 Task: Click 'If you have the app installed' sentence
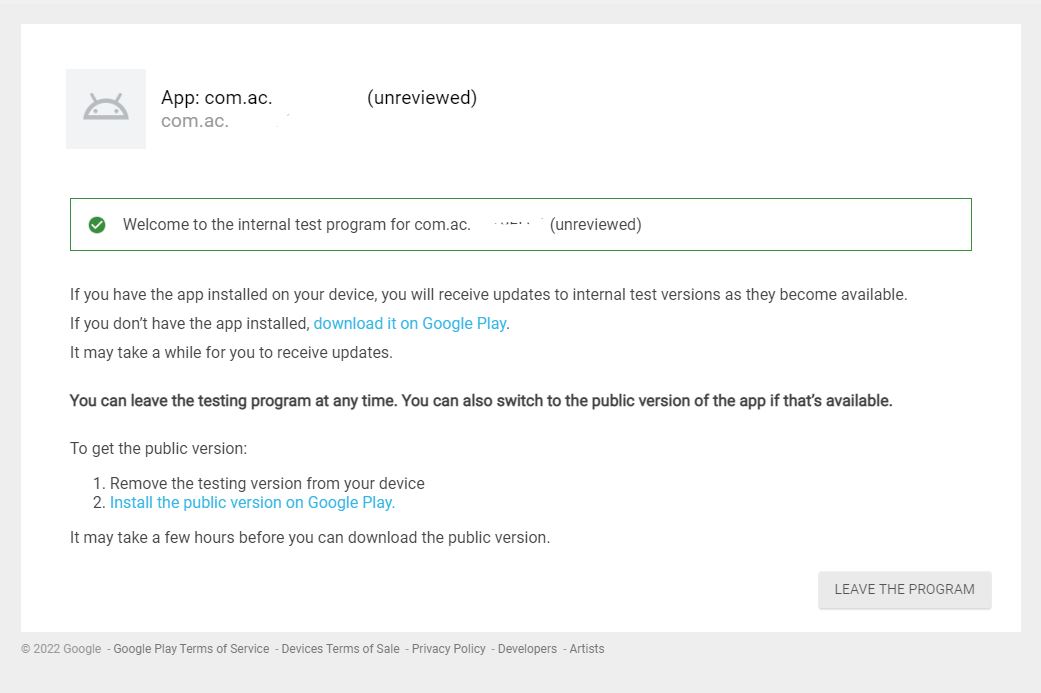click(489, 295)
